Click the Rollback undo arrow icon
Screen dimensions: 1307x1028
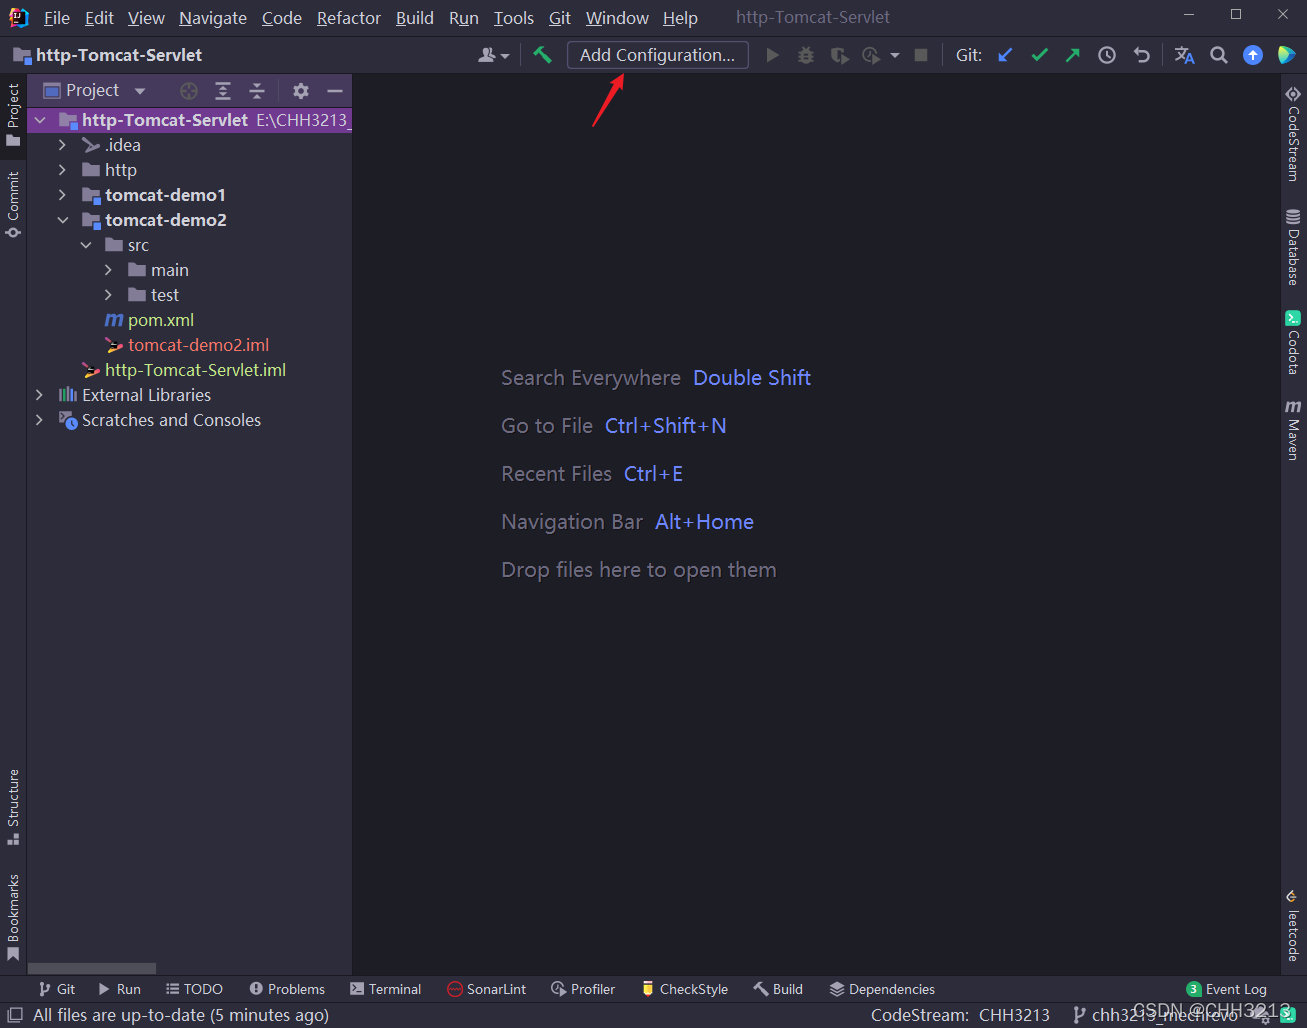click(1141, 55)
